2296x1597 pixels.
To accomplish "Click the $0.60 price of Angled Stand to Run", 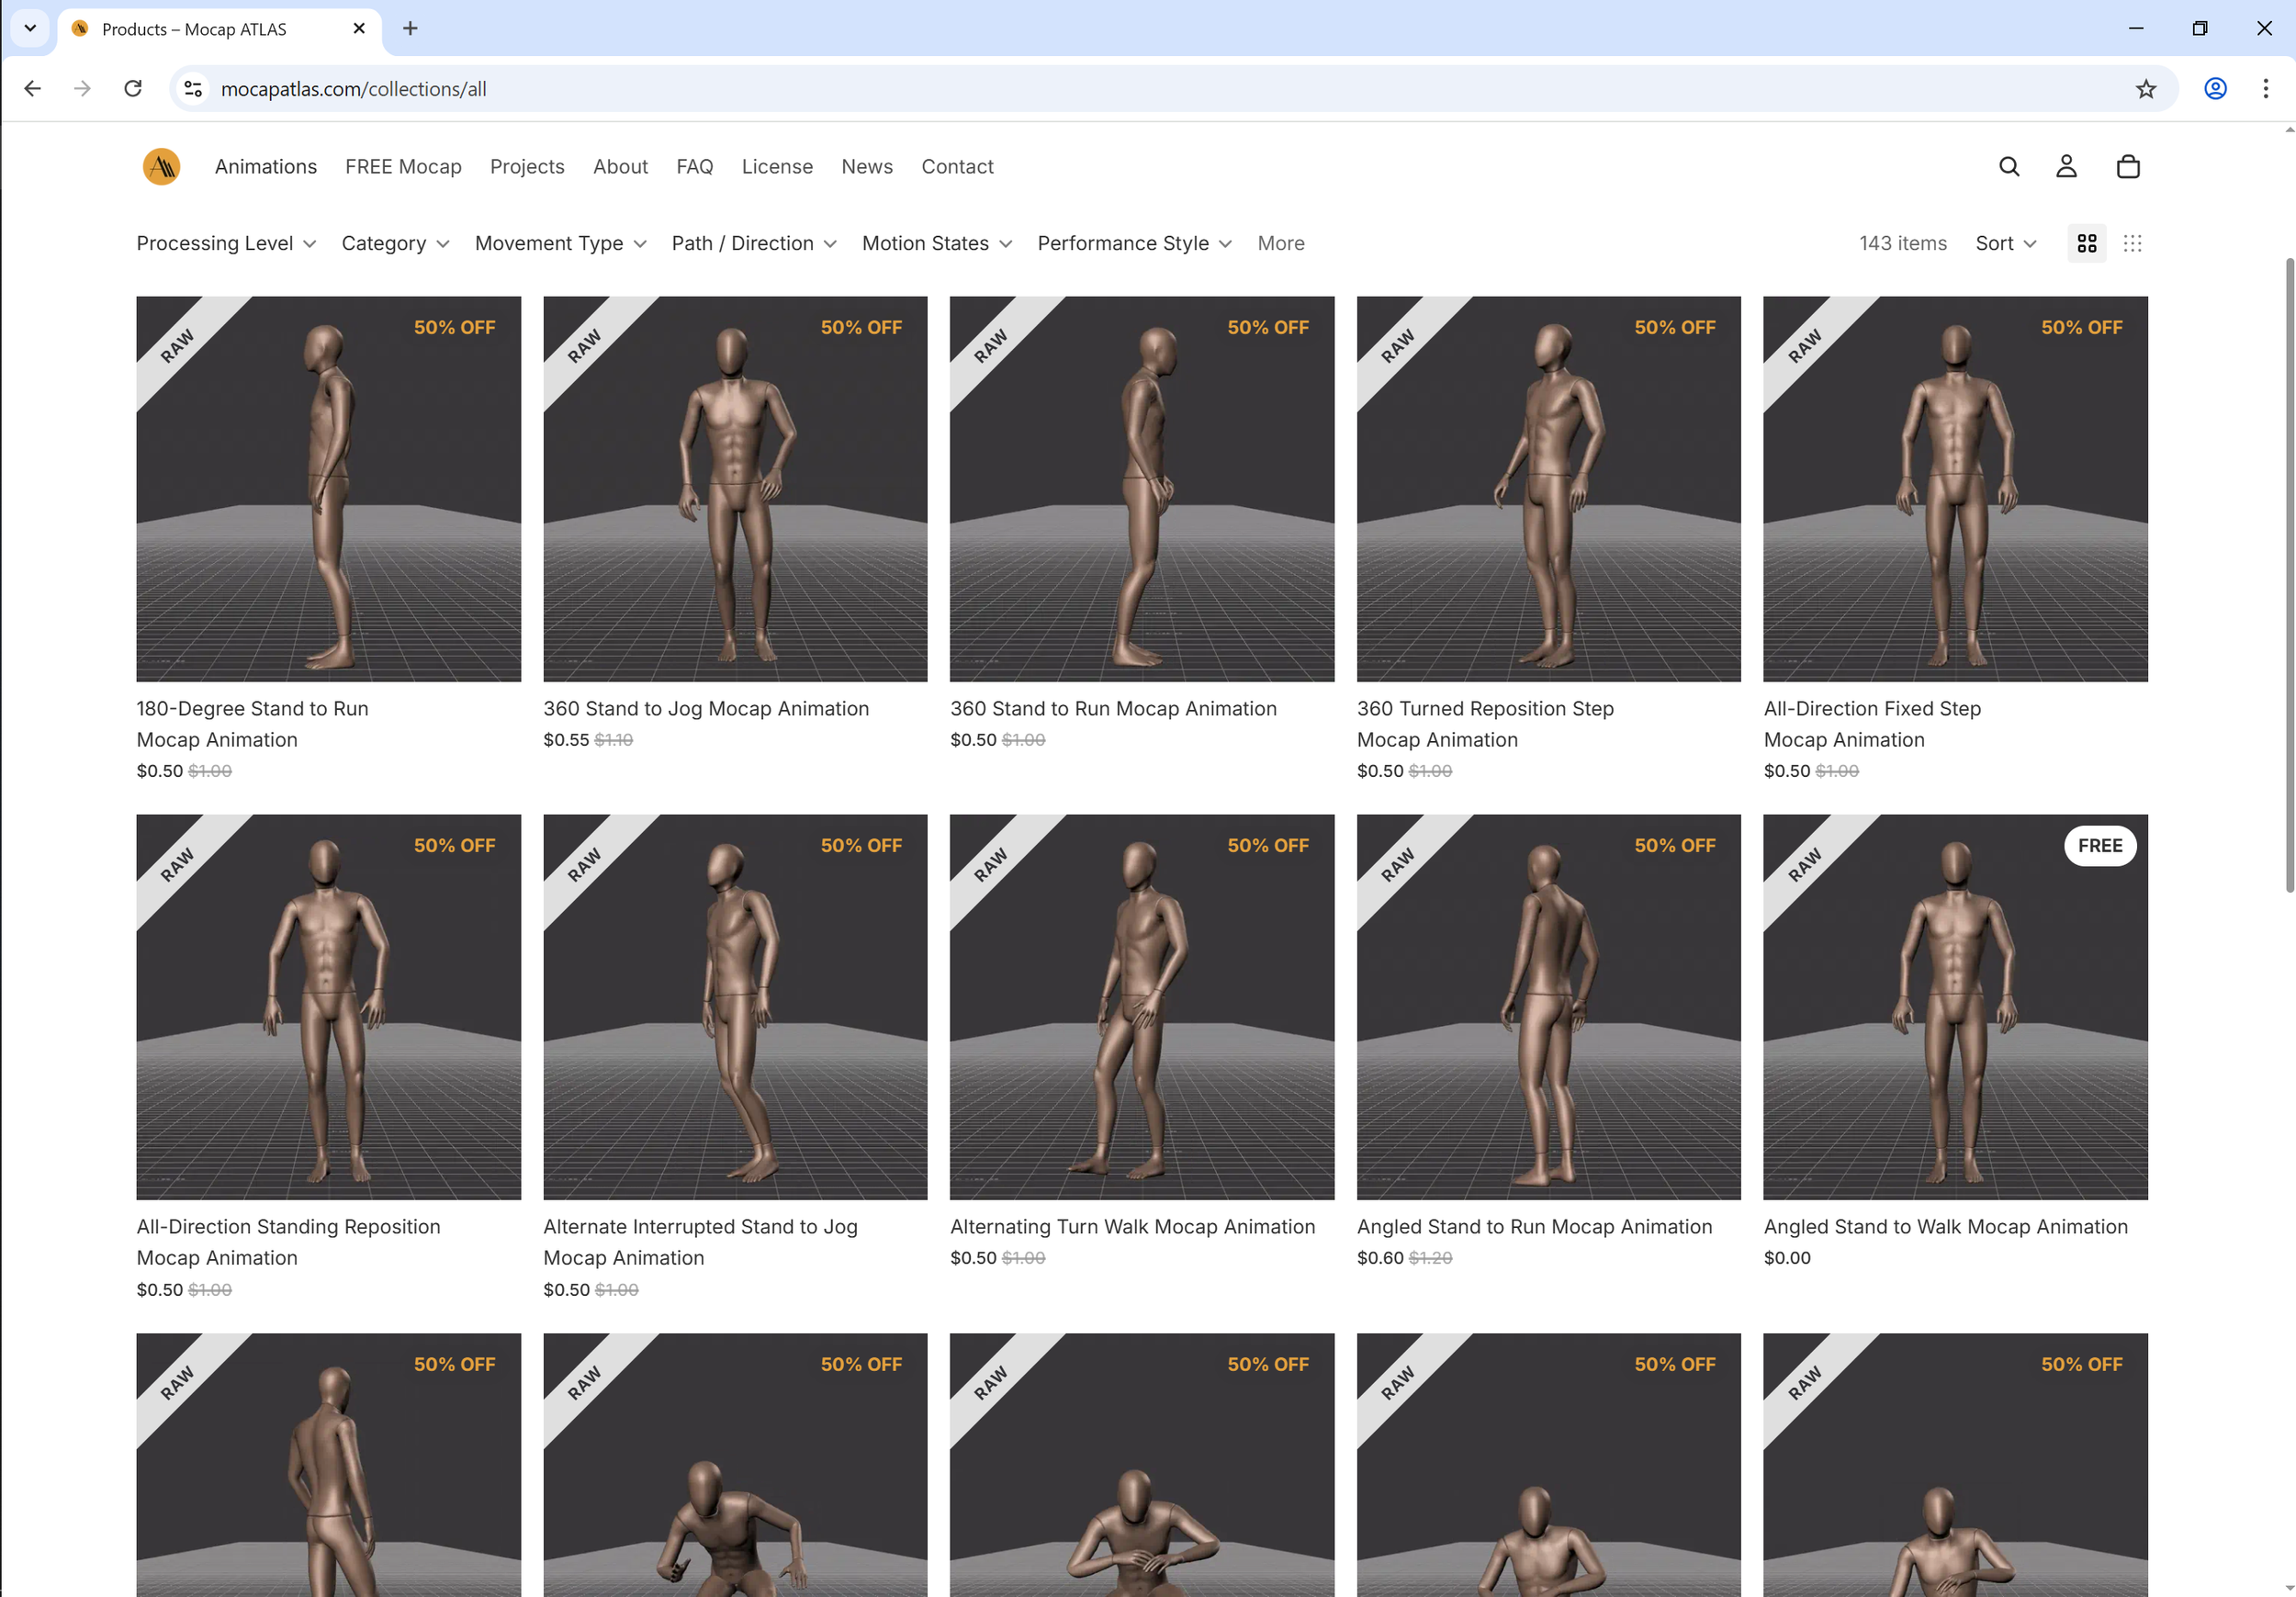I will 1379,1257.
